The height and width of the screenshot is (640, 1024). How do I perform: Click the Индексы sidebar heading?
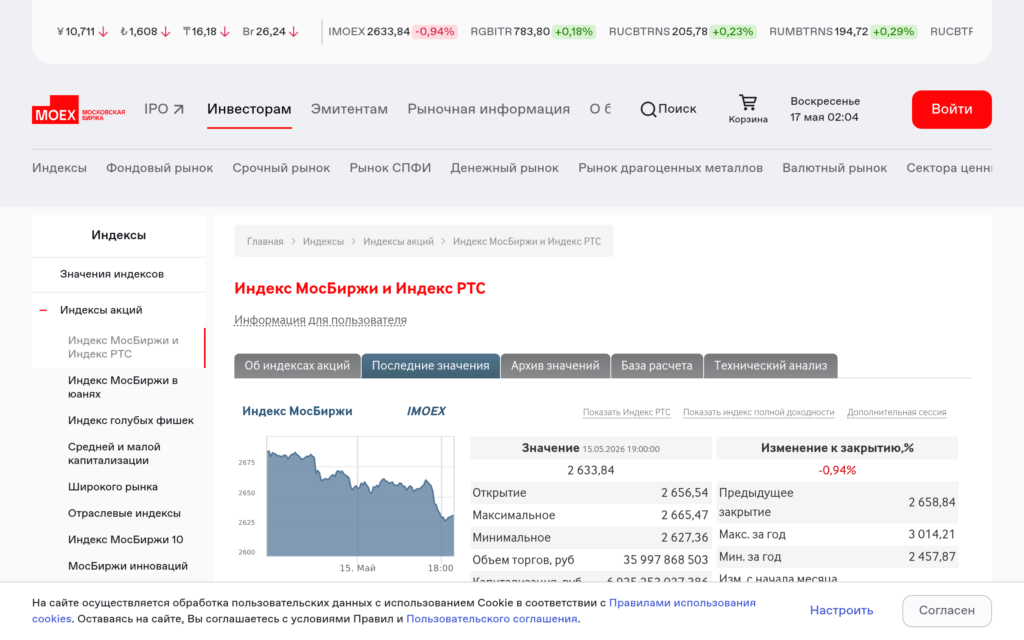click(x=119, y=235)
